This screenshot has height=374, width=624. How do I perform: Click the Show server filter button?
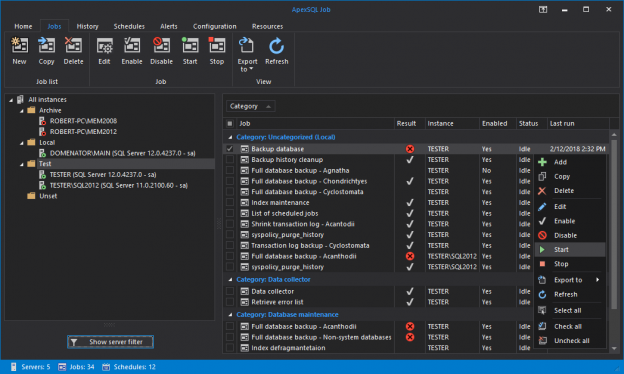click(x=110, y=342)
